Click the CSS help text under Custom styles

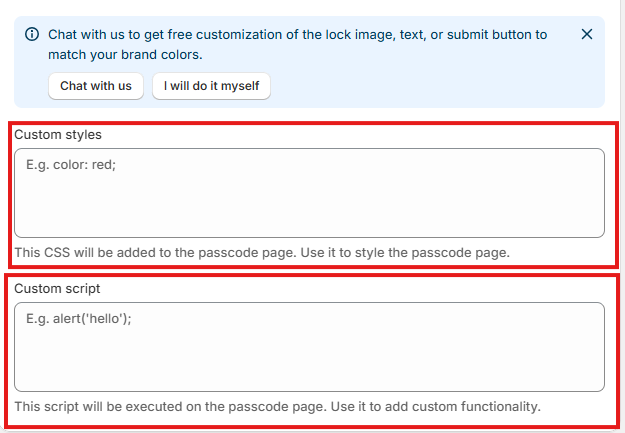point(262,252)
